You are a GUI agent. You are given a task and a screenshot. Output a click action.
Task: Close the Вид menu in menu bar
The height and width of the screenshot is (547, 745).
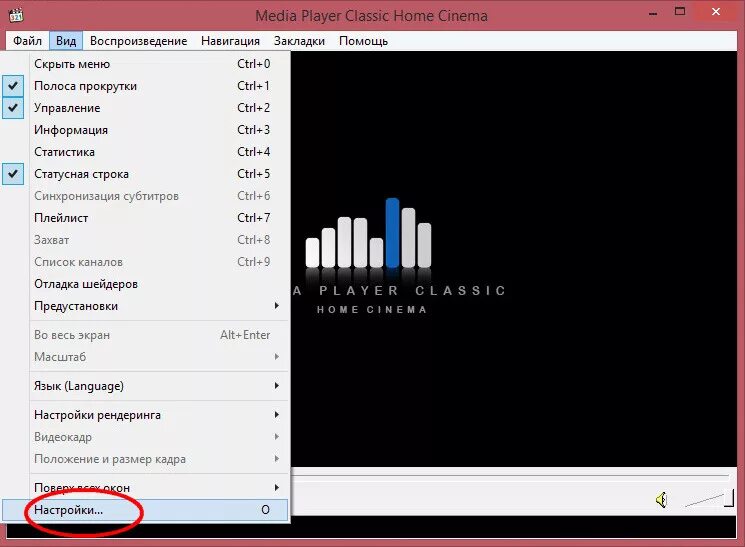tap(66, 41)
